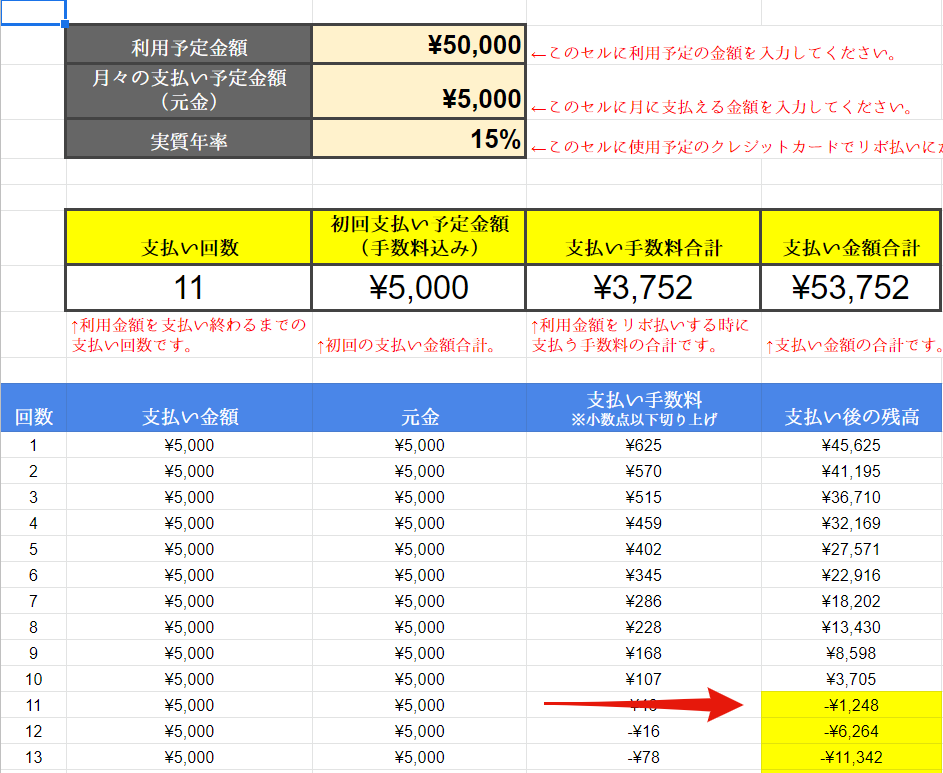
Task: Click the fee cell ¥286
Action: (644, 601)
